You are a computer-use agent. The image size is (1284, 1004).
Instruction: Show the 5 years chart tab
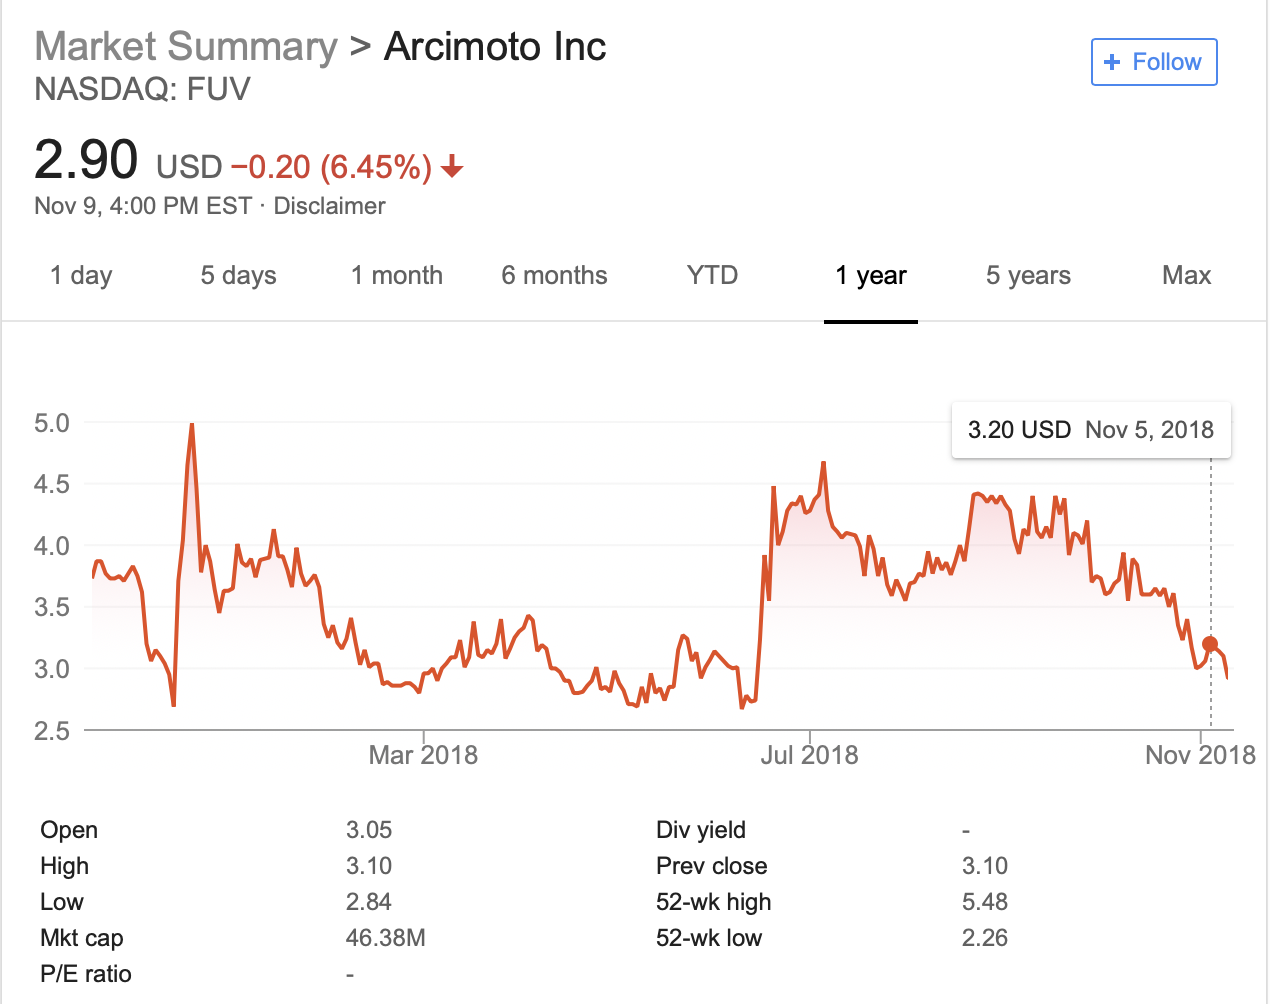(1028, 275)
